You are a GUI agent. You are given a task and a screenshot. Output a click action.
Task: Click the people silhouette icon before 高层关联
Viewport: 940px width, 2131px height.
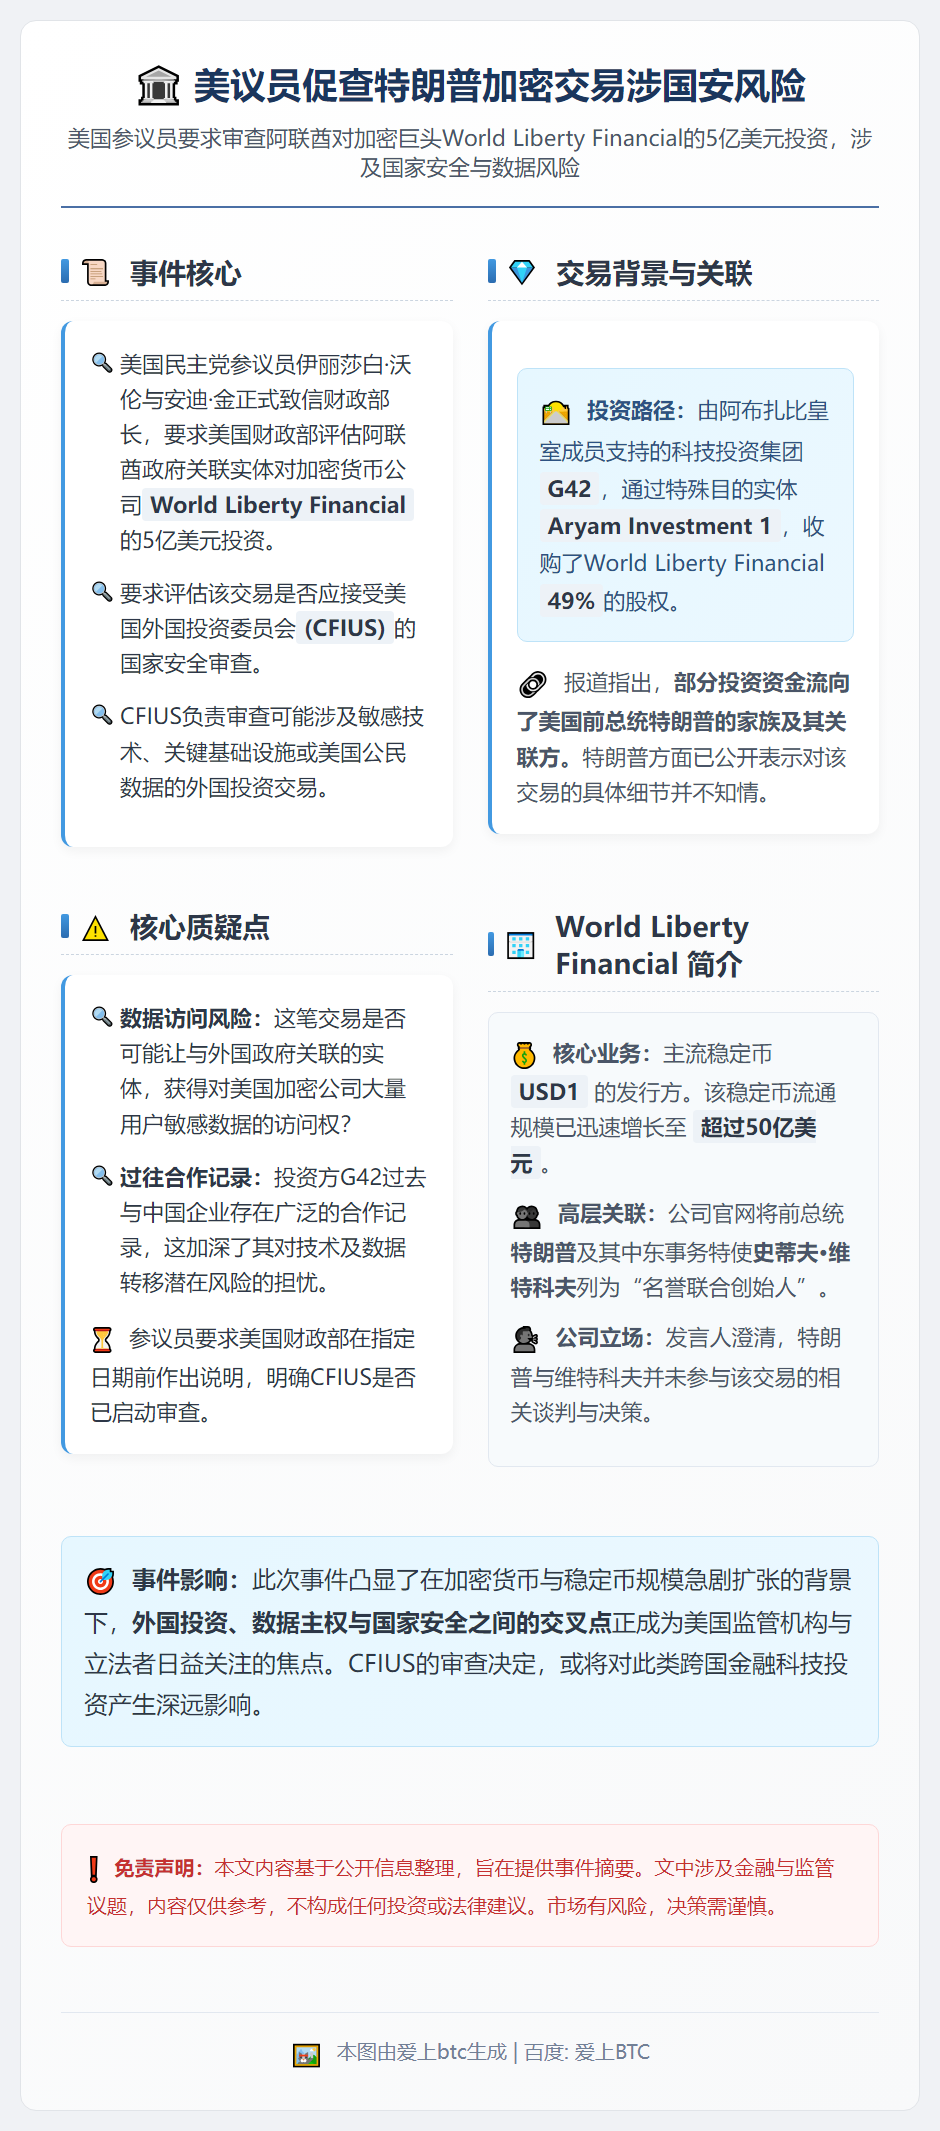(x=527, y=1216)
